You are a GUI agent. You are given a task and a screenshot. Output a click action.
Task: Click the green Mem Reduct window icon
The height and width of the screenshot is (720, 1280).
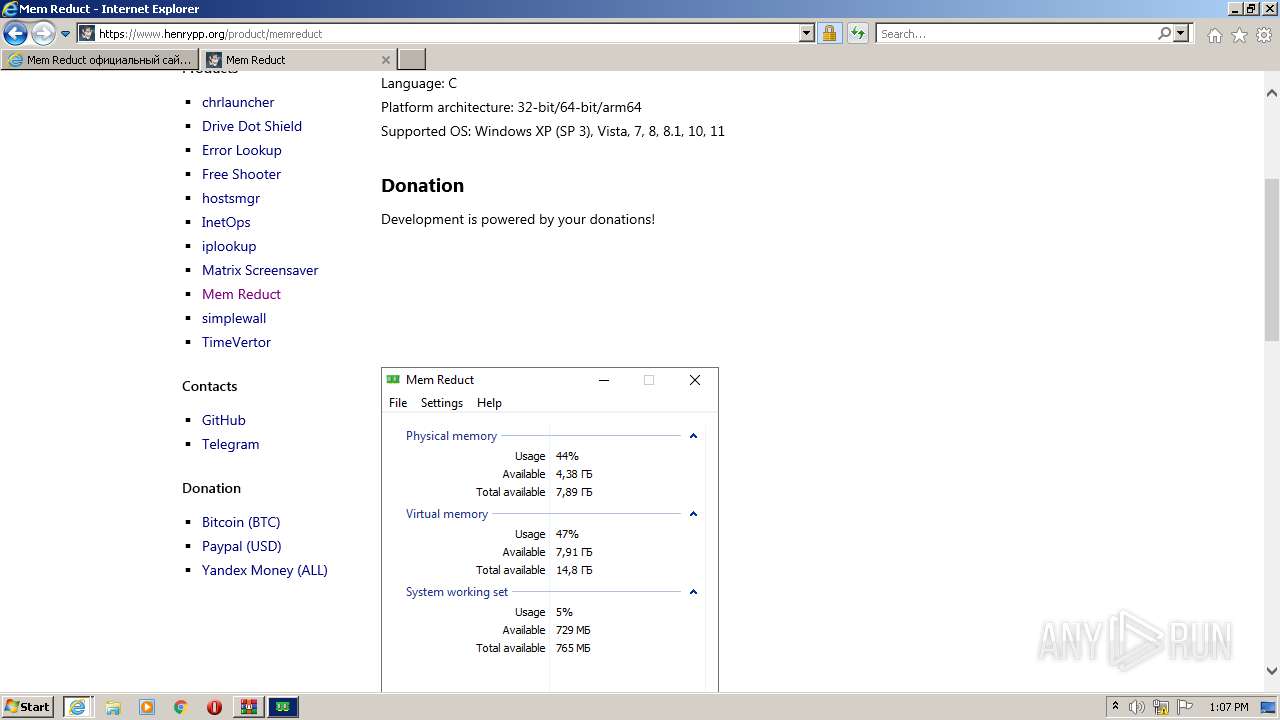tap(393, 380)
